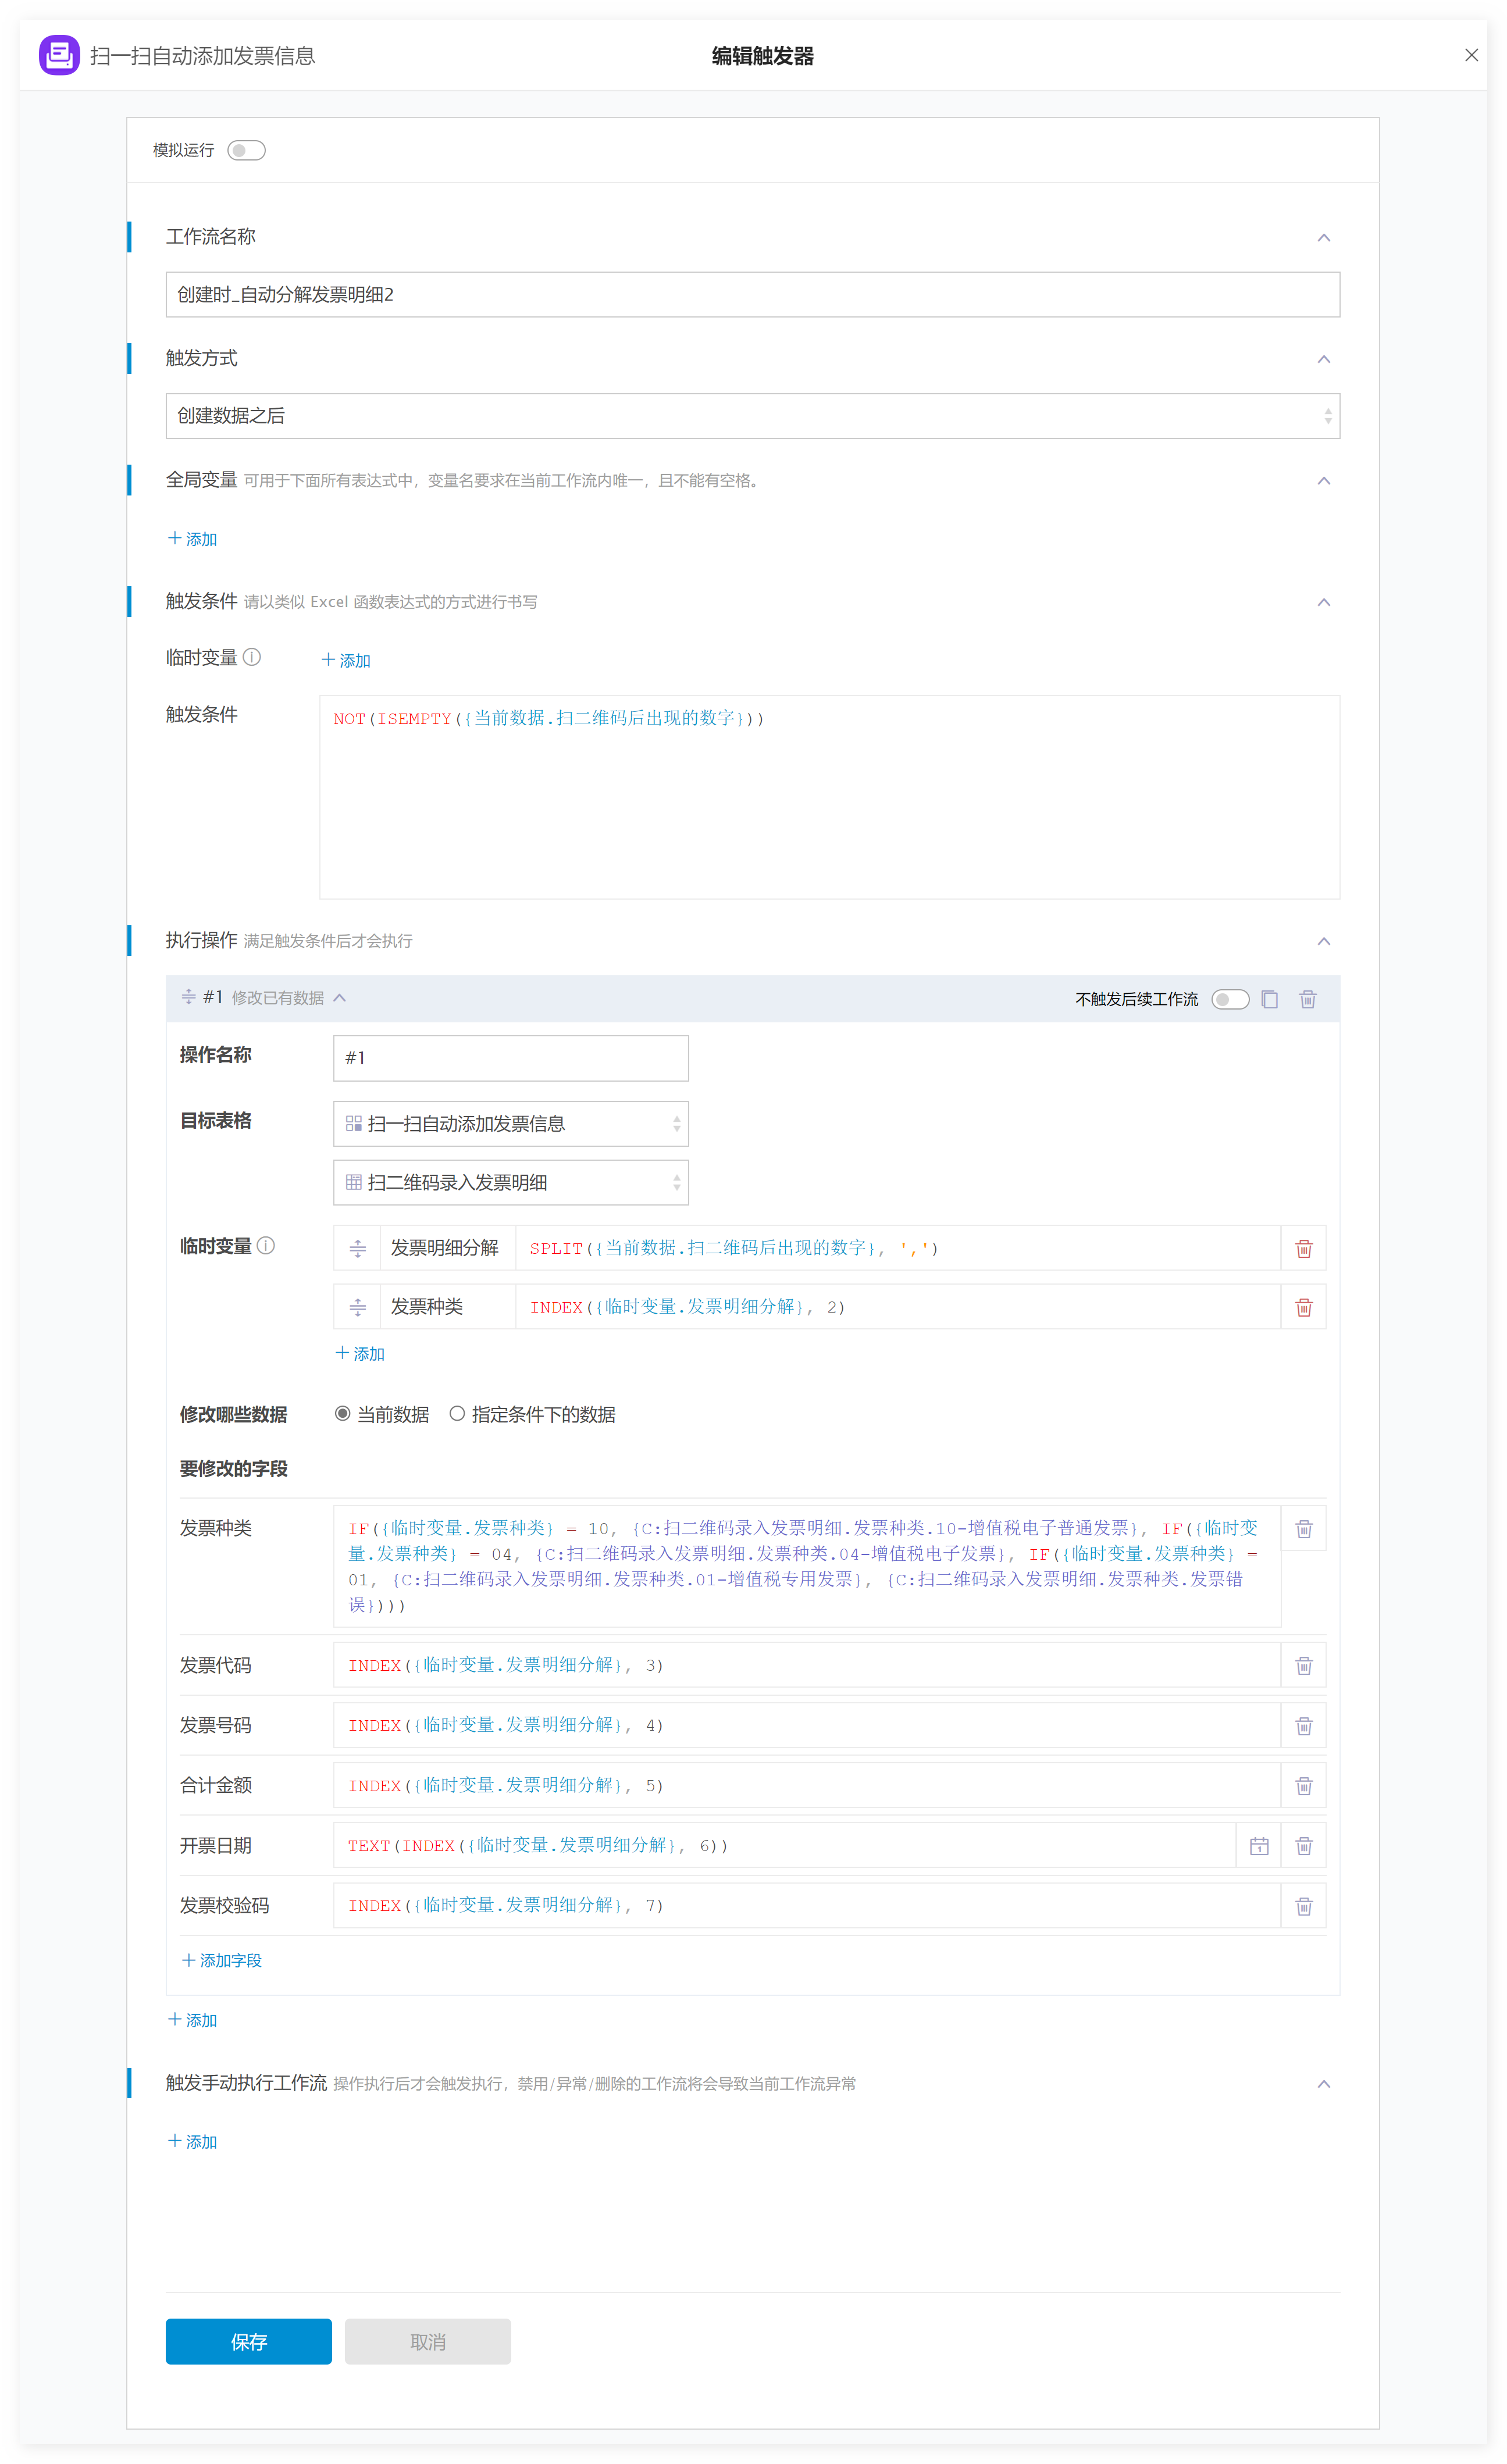1507x2464 pixels.
Task: Collapse the 全局变量 section
Action: pos(1323,481)
